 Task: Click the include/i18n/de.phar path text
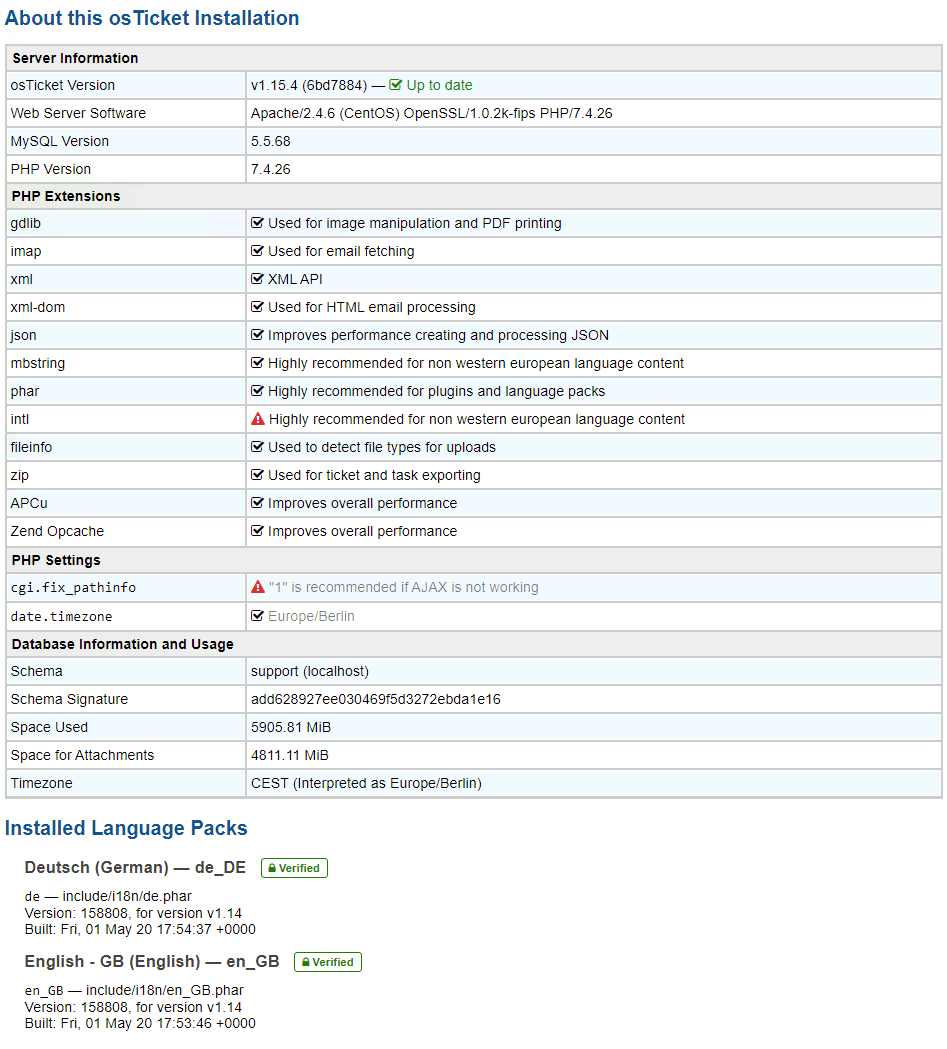coord(127,896)
